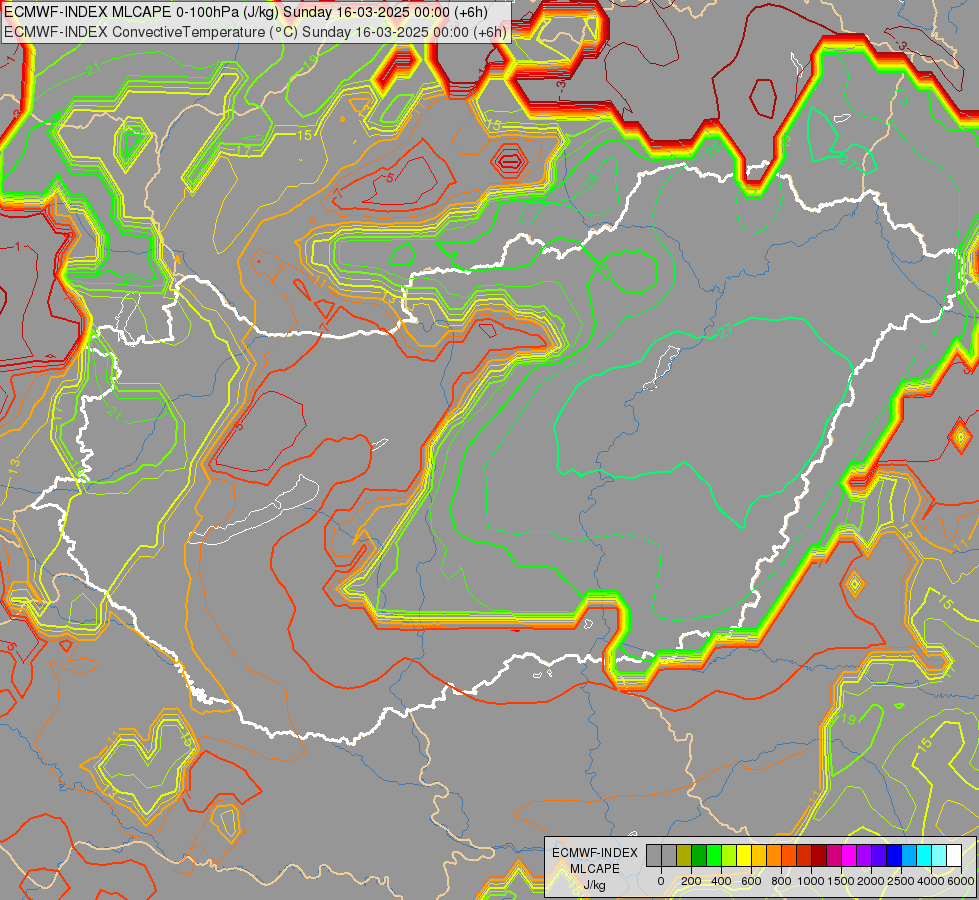The width and height of the screenshot is (979, 900).
Task: Click the magenta legend swatch
Action: pyautogui.click(x=850, y=855)
